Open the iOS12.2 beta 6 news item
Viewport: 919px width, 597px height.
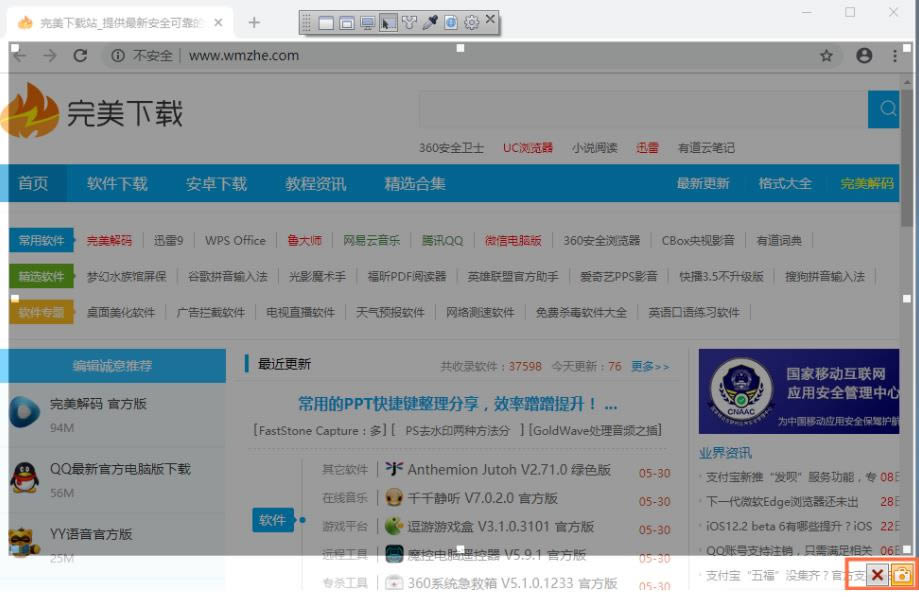(x=789, y=526)
